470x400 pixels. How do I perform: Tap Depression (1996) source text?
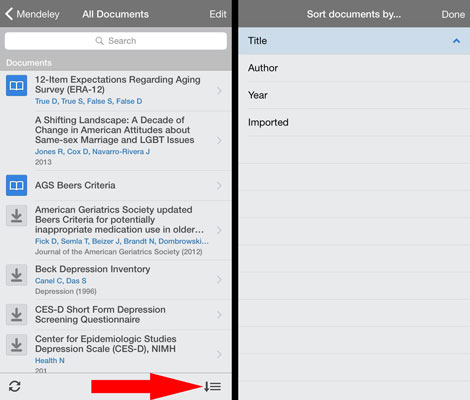66,291
